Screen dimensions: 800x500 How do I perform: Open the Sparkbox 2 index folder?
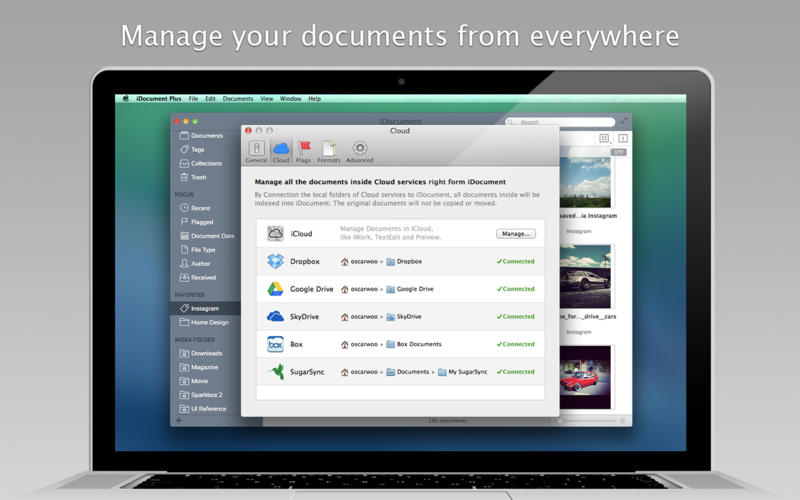click(201, 395)
